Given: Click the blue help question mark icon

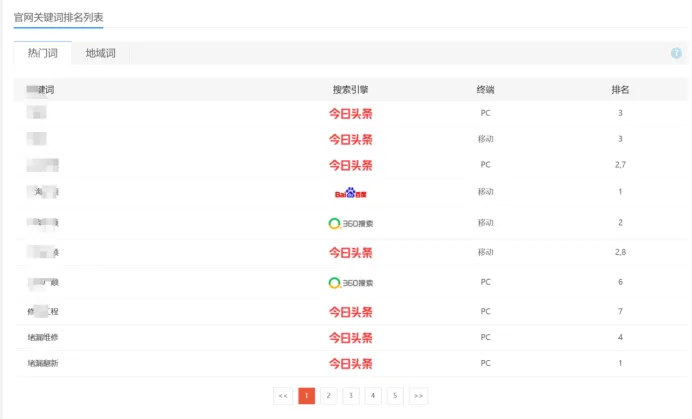Looking at the screenshot, I should click(x=676, y=53).
